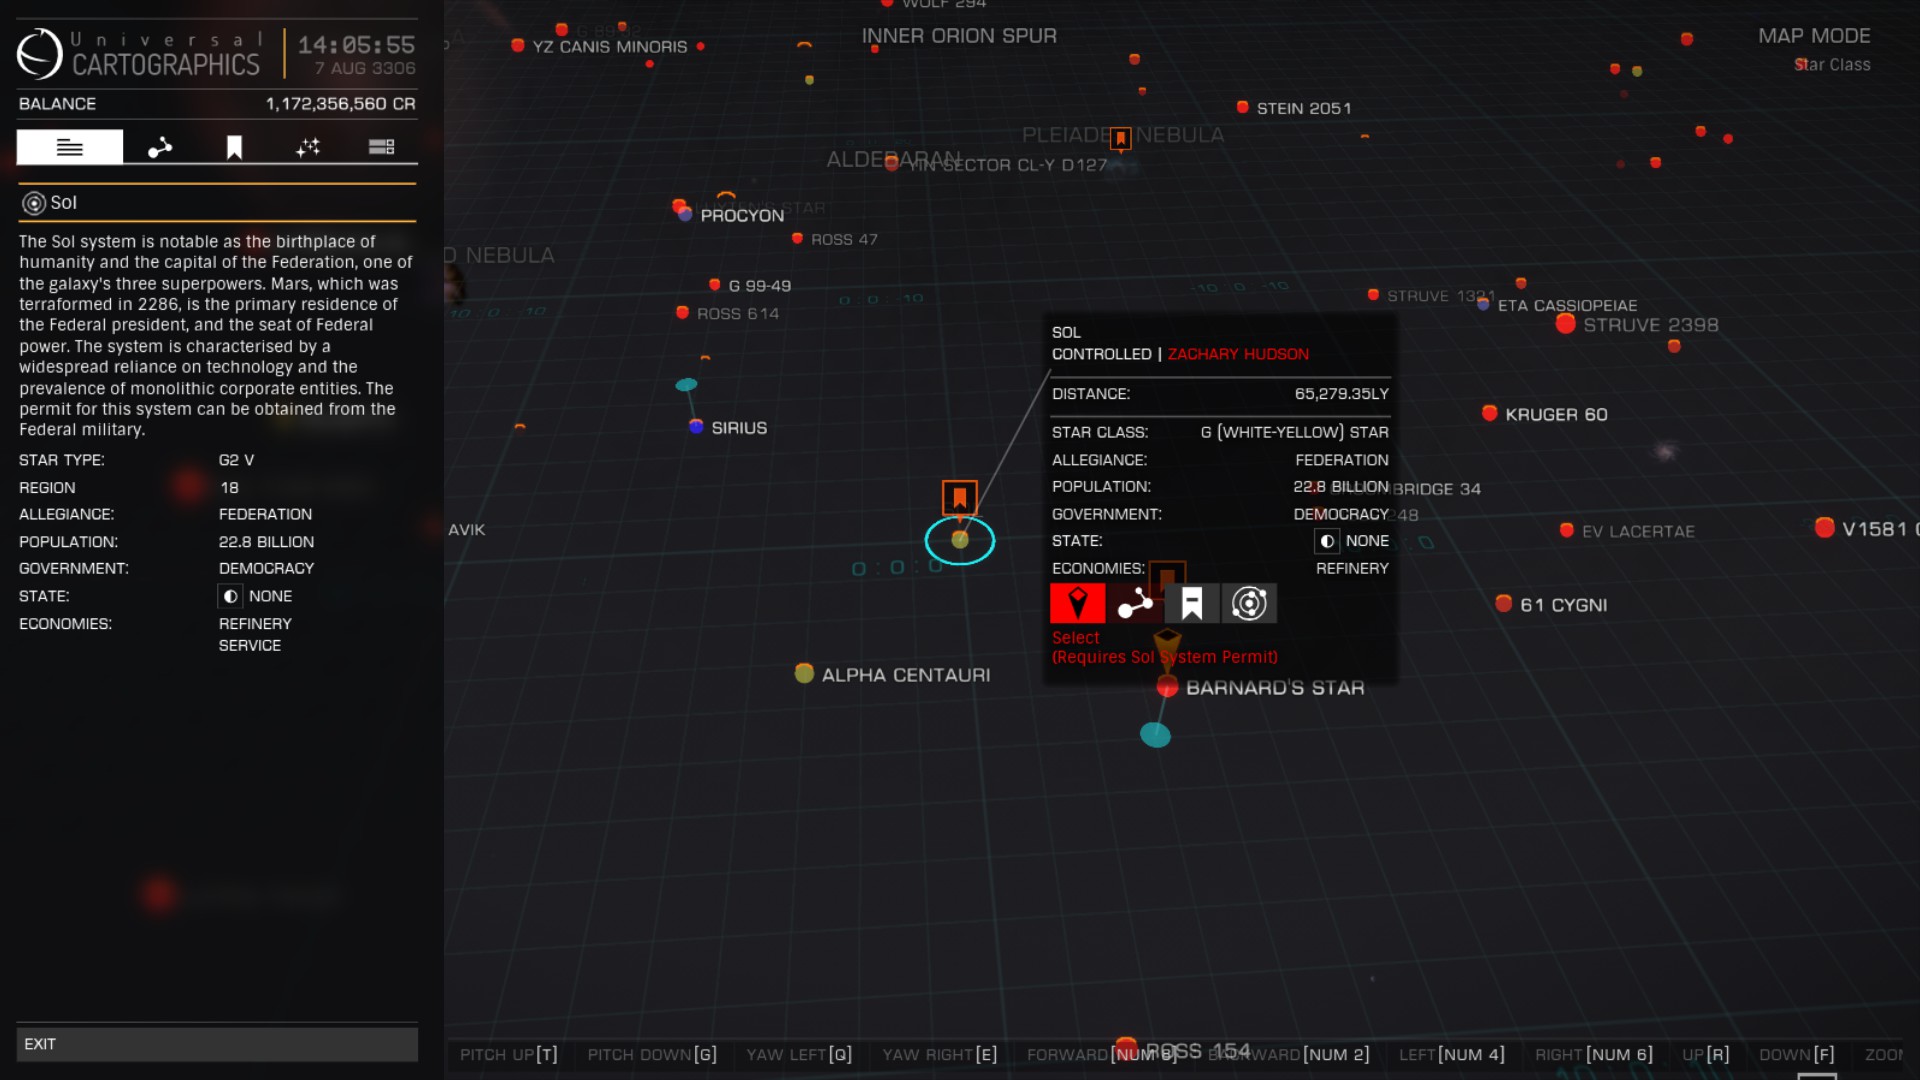
Task: Select the EV Lacertae star
Action: pos(1567,530)
